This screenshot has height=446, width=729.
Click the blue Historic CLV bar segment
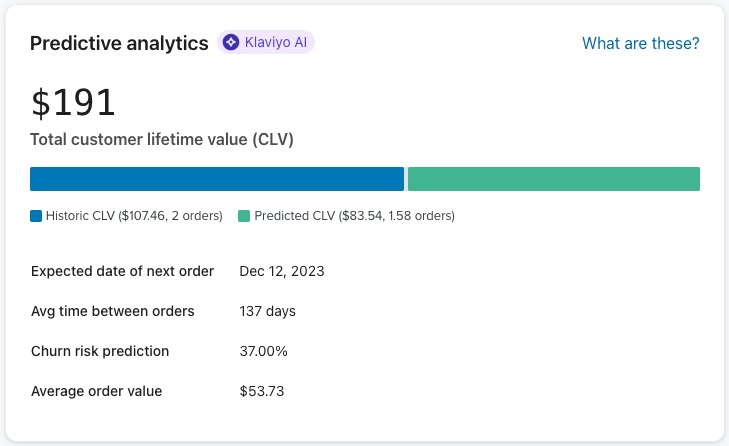pyautogui.click(x=217, y=179)
